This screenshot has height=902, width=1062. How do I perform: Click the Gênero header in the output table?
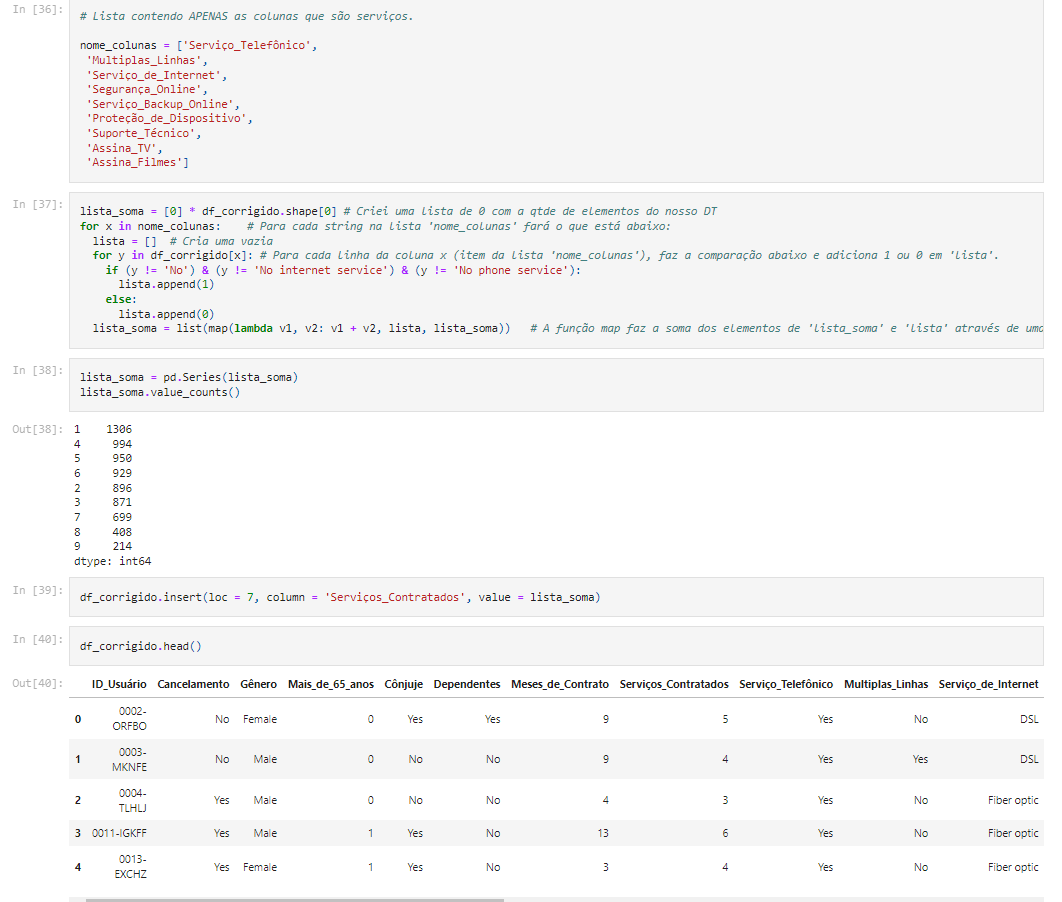(x=258, y=684)
